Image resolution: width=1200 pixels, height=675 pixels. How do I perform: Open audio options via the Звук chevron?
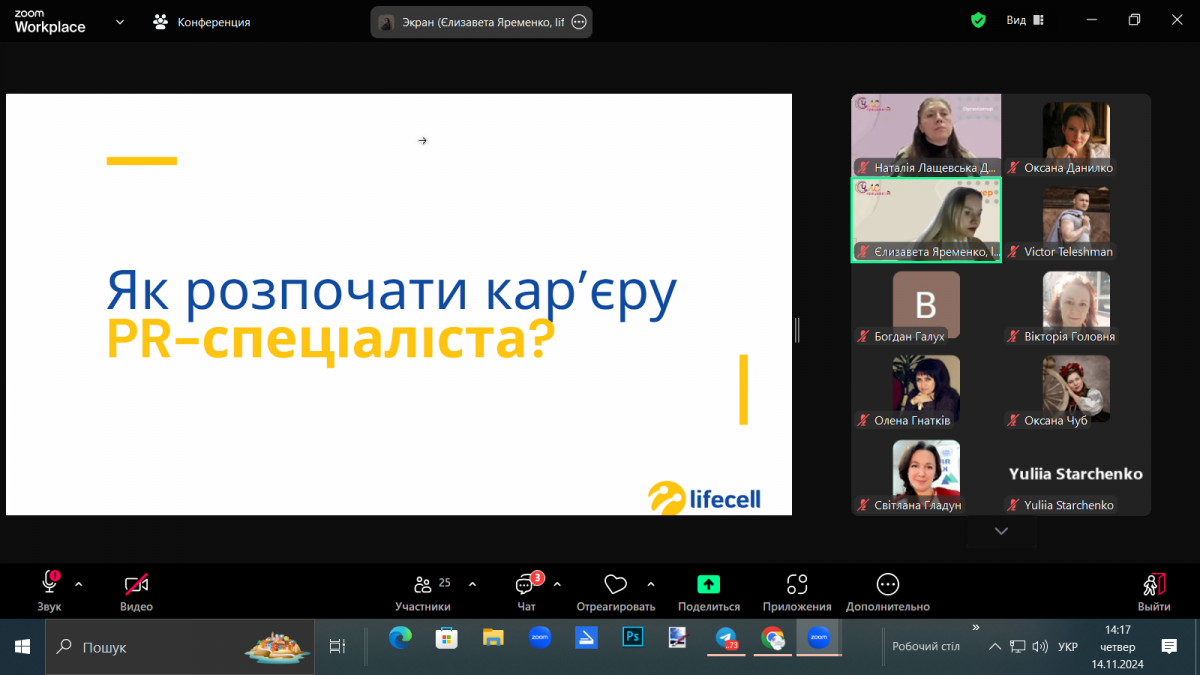pyautogui.click(x=78, y=584)
